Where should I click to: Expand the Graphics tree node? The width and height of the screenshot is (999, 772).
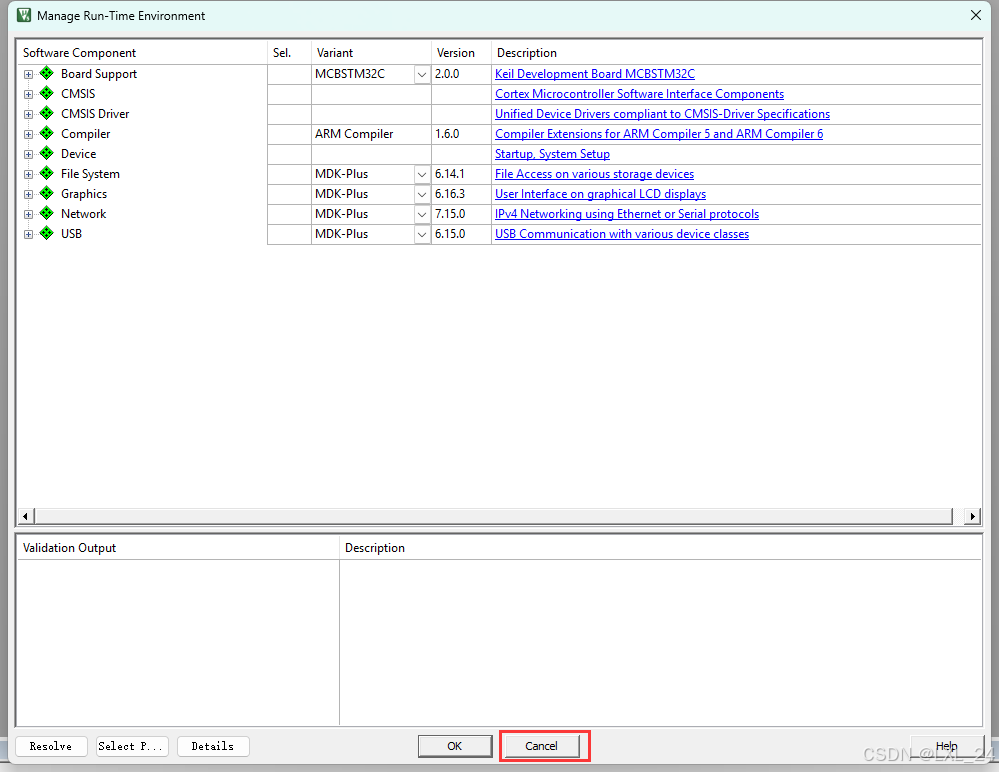(28, 194)
